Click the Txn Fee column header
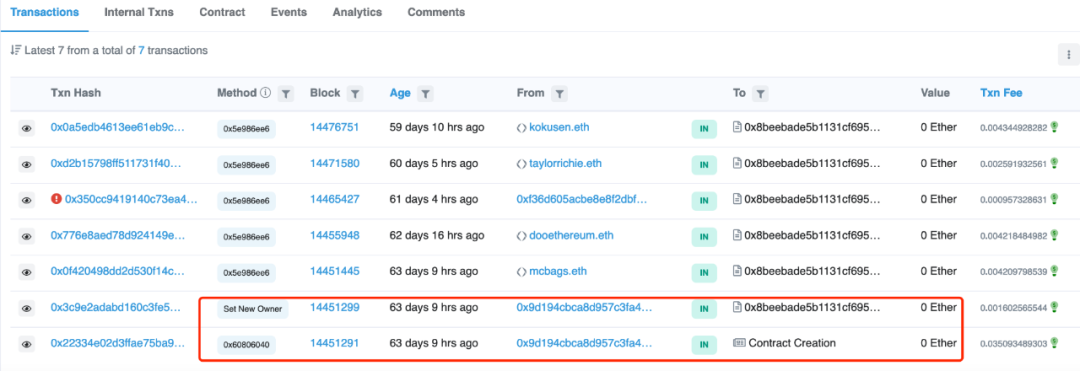Screen dimensions: 1080x371 click(x=1001, y=93)
